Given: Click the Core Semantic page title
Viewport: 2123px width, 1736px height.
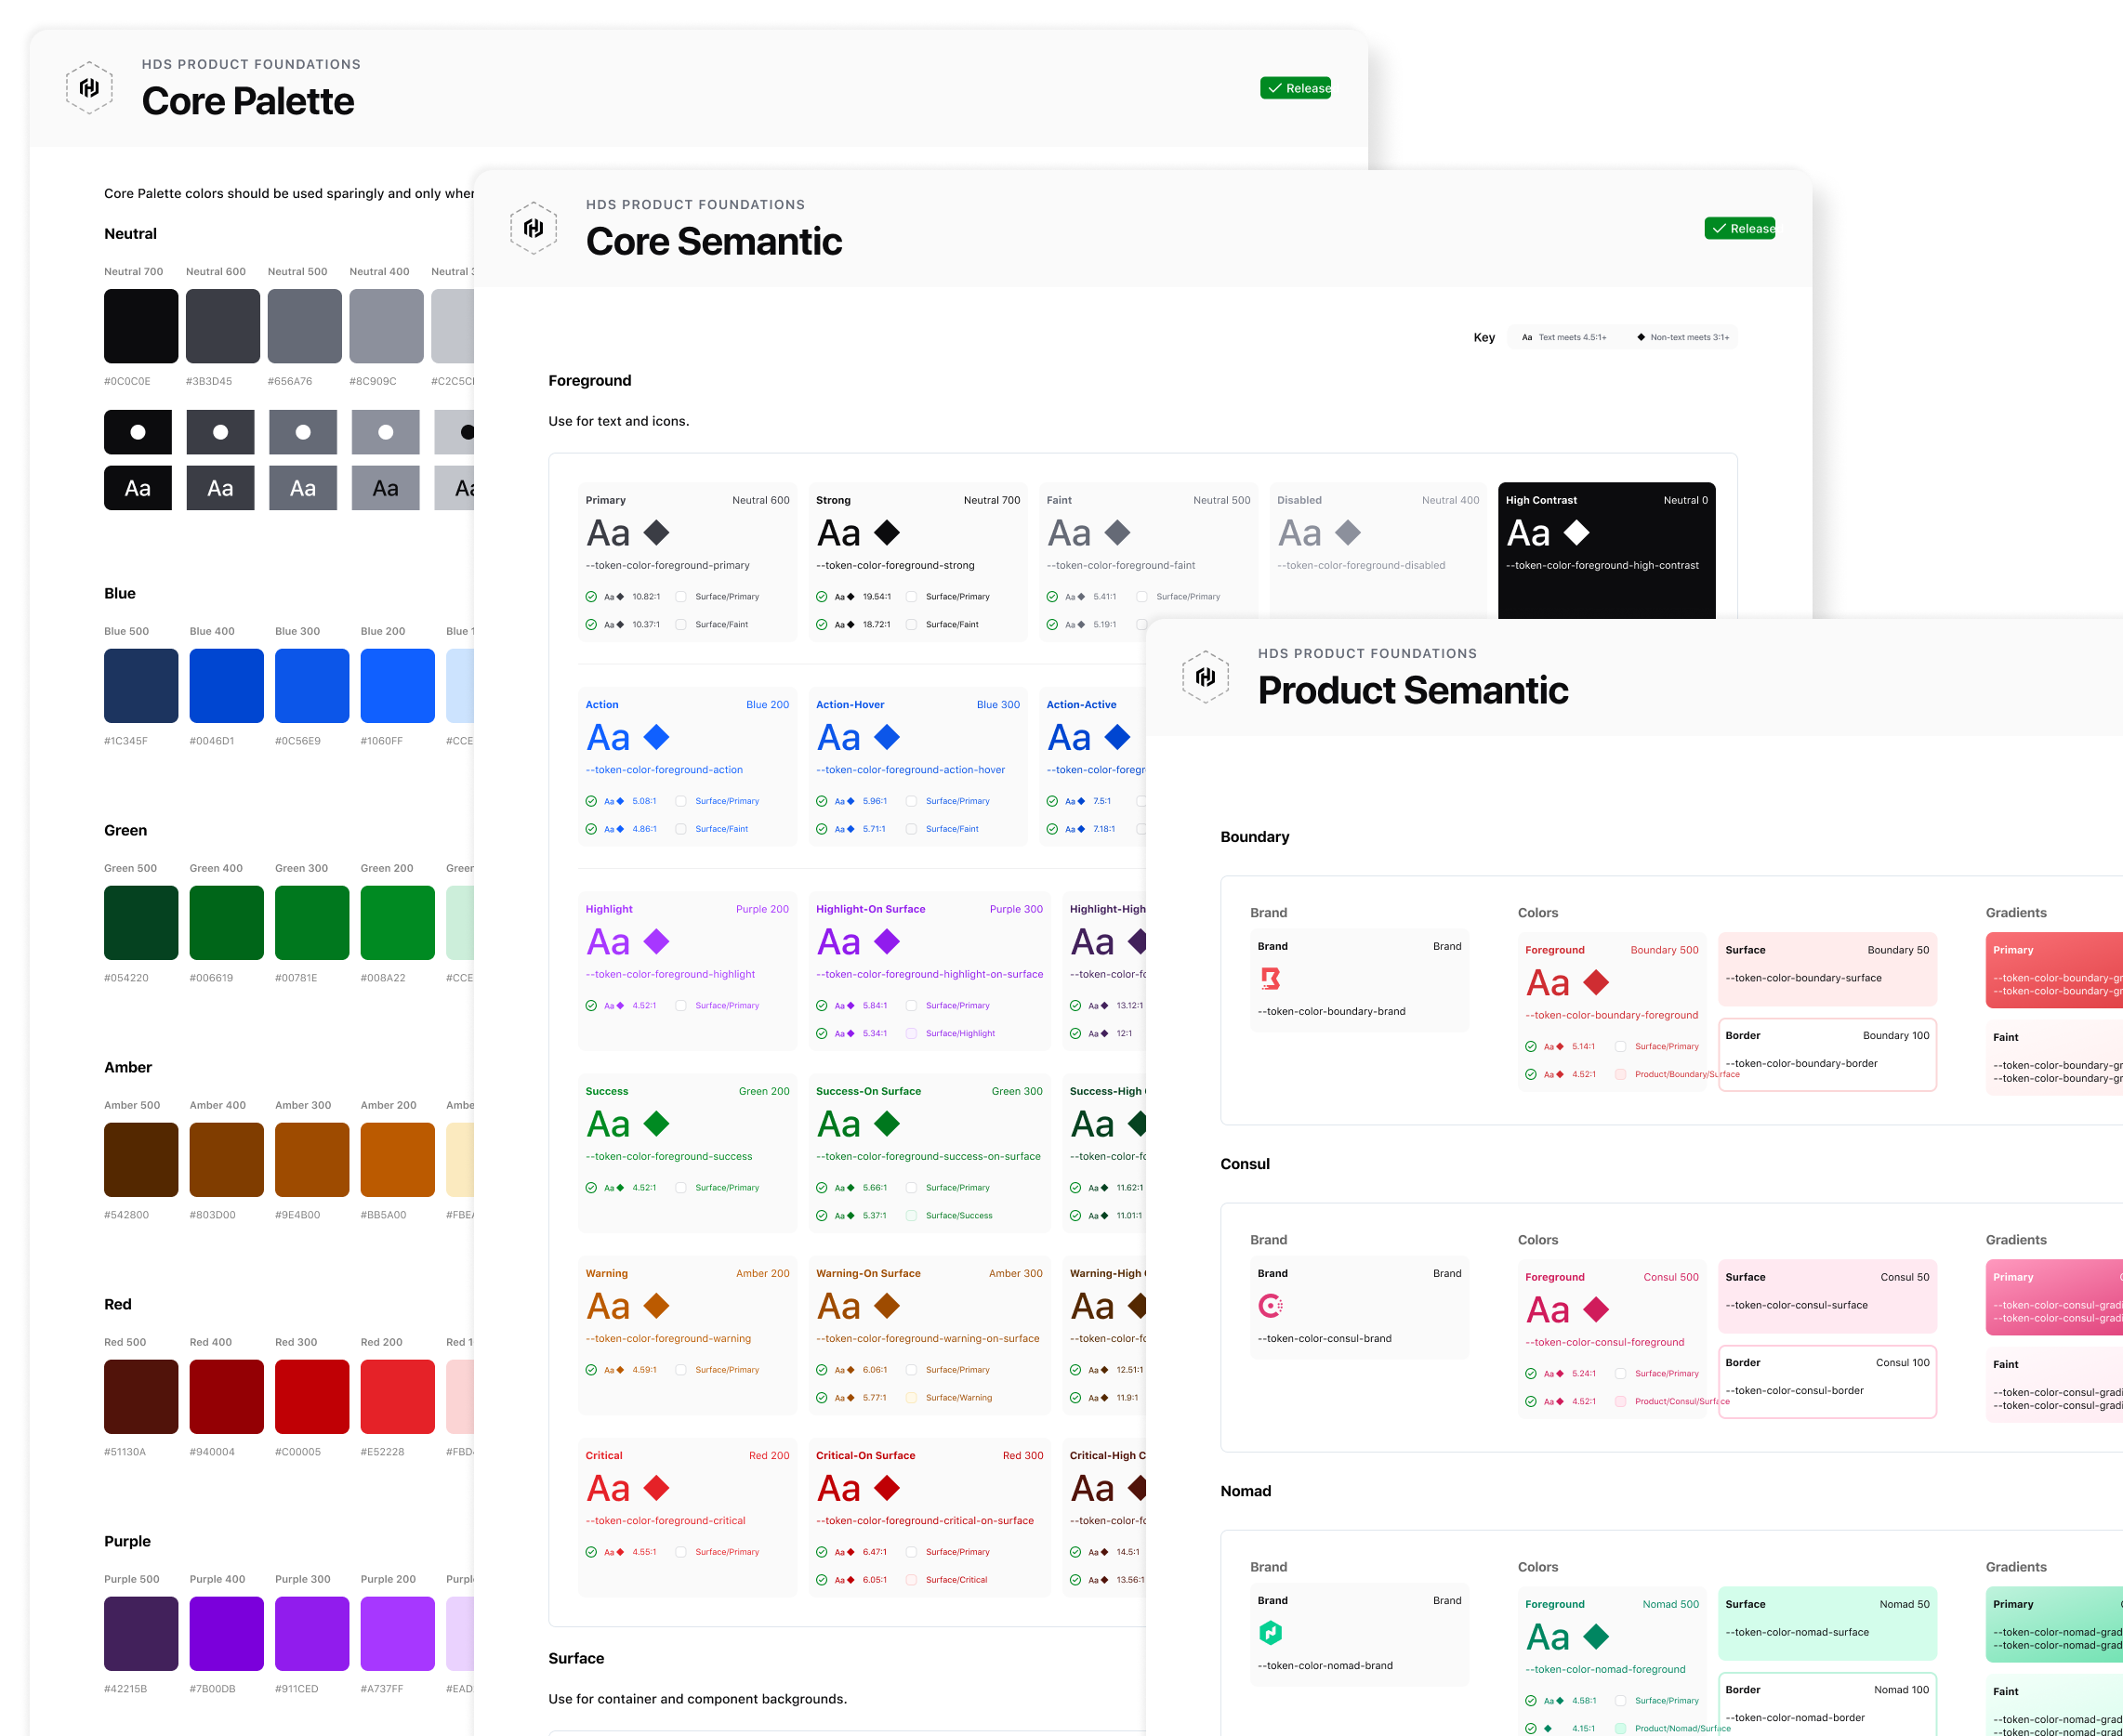Looking at the screenshot, I should (714, 241).
